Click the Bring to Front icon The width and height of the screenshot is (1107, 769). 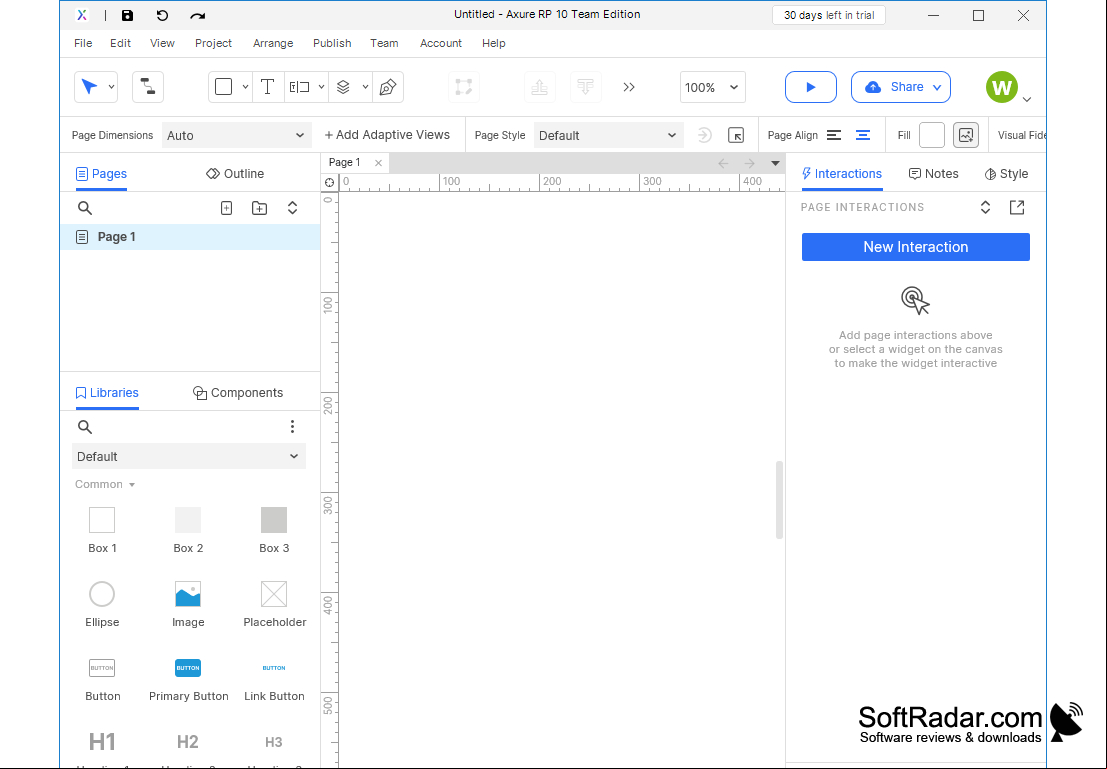(x=539, y=87)
